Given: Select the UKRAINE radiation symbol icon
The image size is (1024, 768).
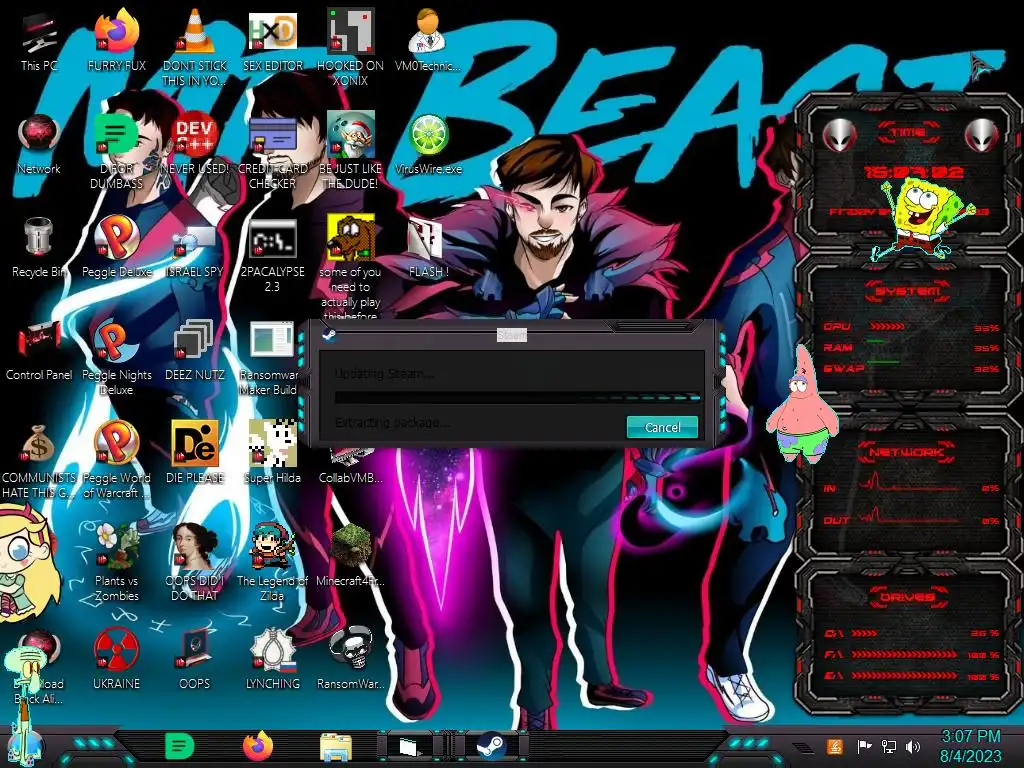Looking at the screenshot, I should [116, 660].
